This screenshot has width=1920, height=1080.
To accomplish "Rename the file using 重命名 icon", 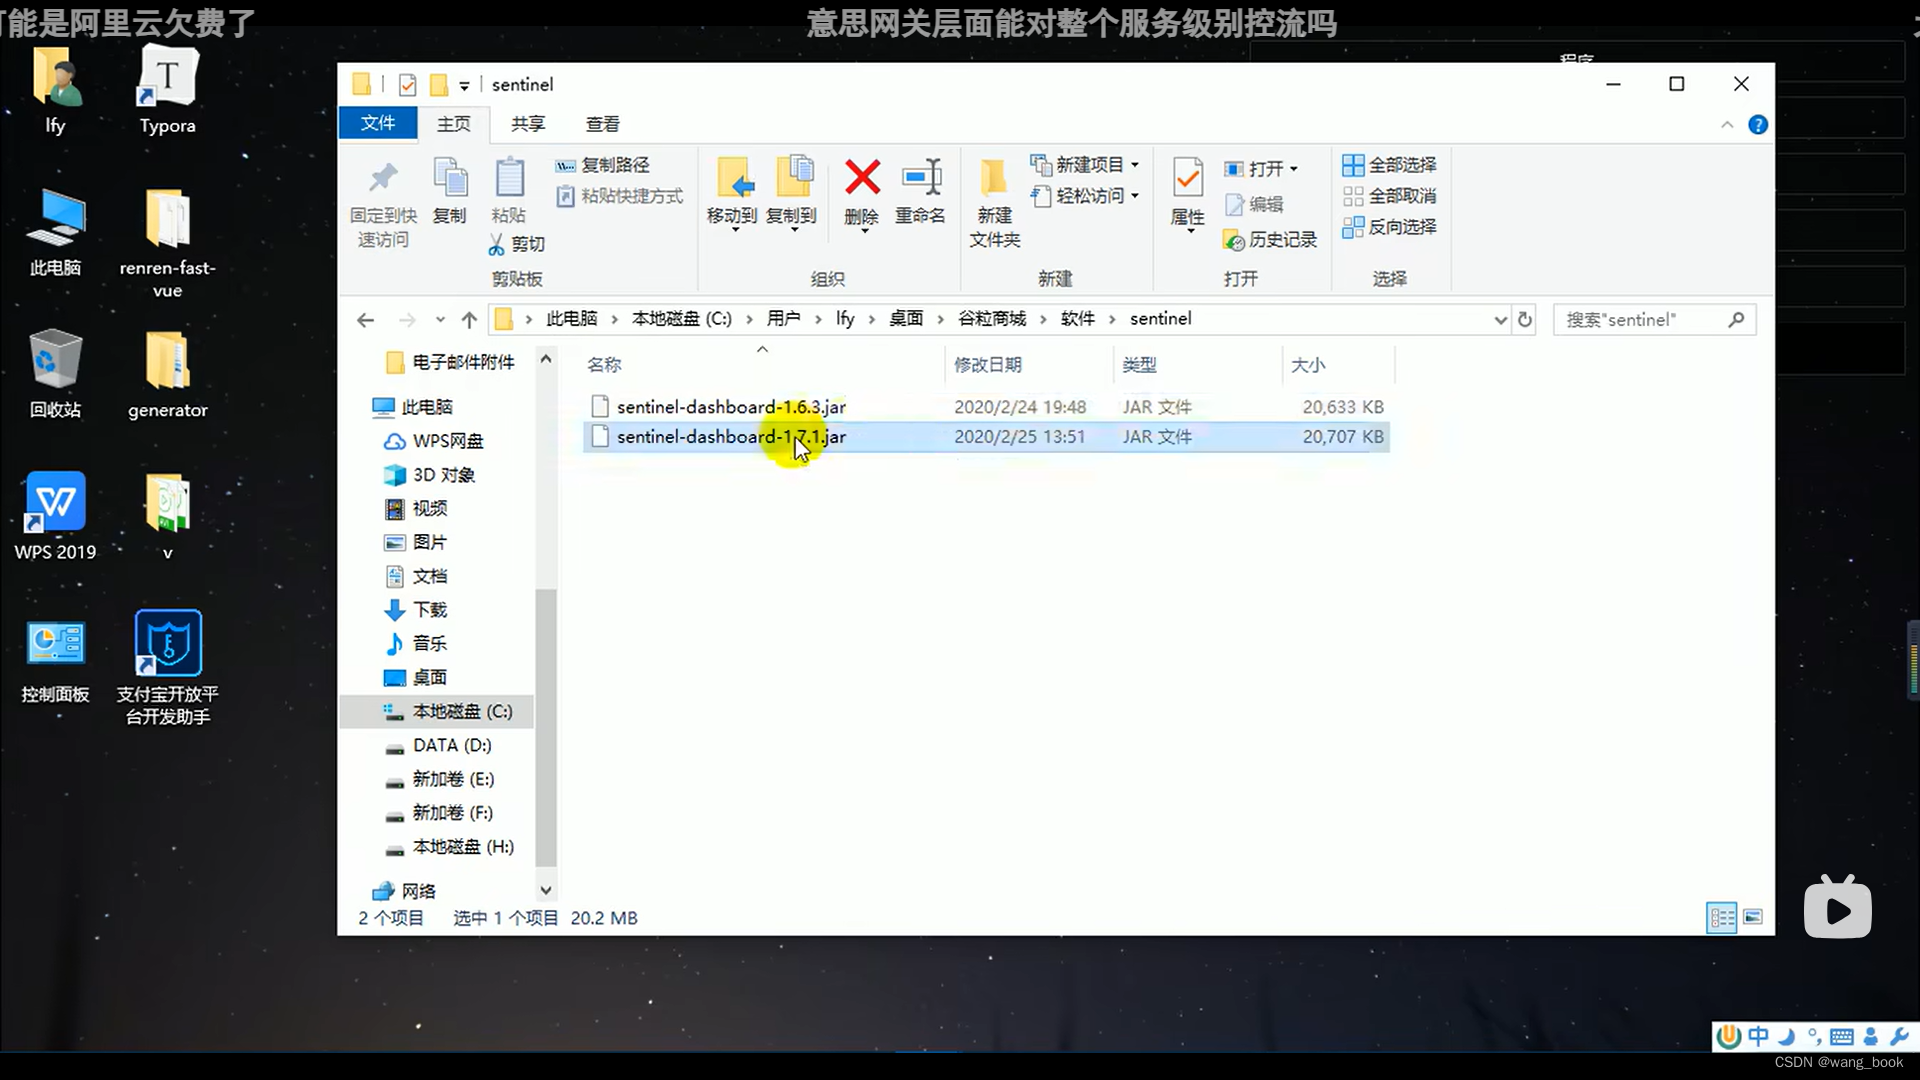I will click(x=921, y=193).
